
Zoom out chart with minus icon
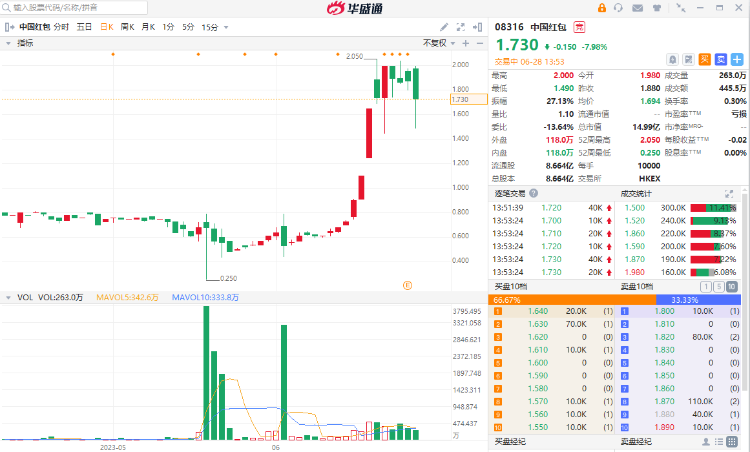480,43
